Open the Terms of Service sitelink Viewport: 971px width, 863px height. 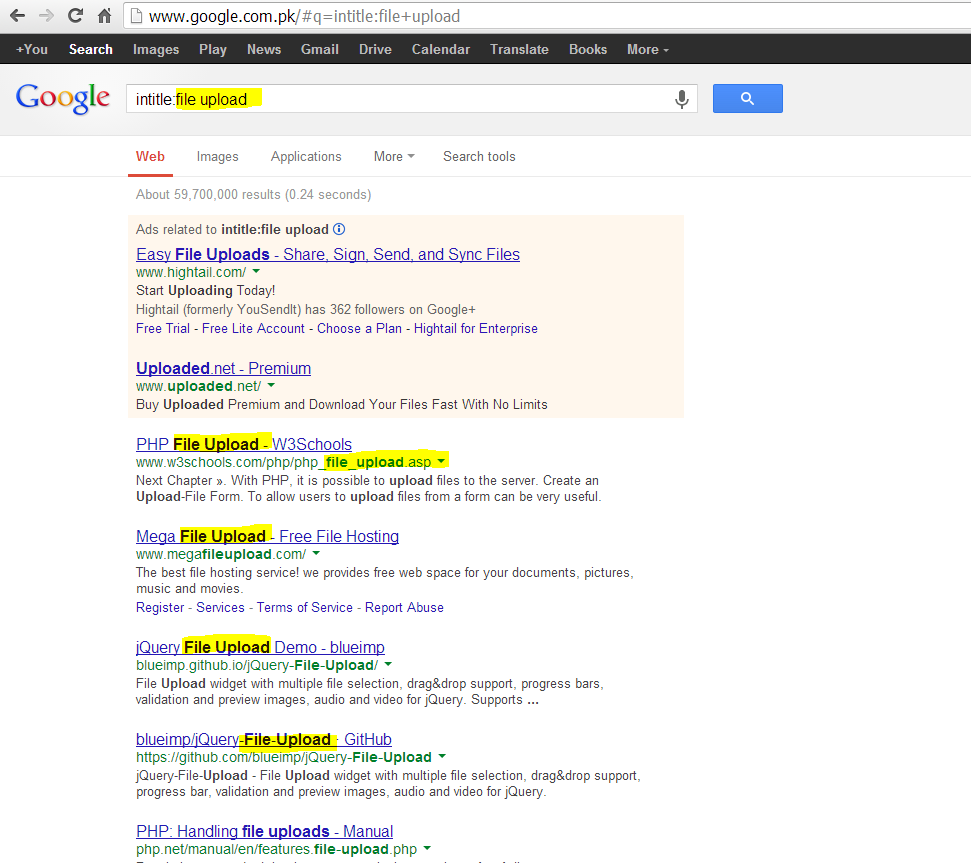pos(305,608)
